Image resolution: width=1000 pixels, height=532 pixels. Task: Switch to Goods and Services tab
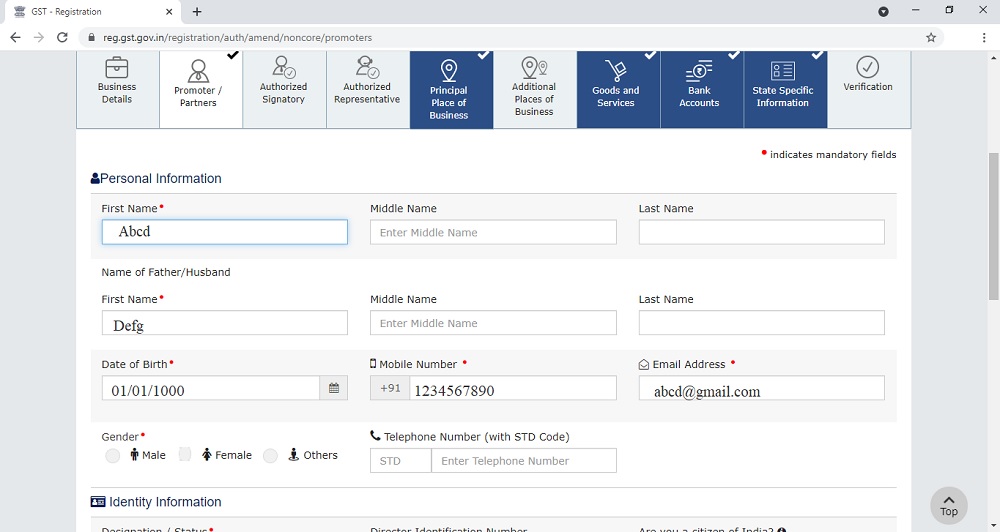[619, 89]
